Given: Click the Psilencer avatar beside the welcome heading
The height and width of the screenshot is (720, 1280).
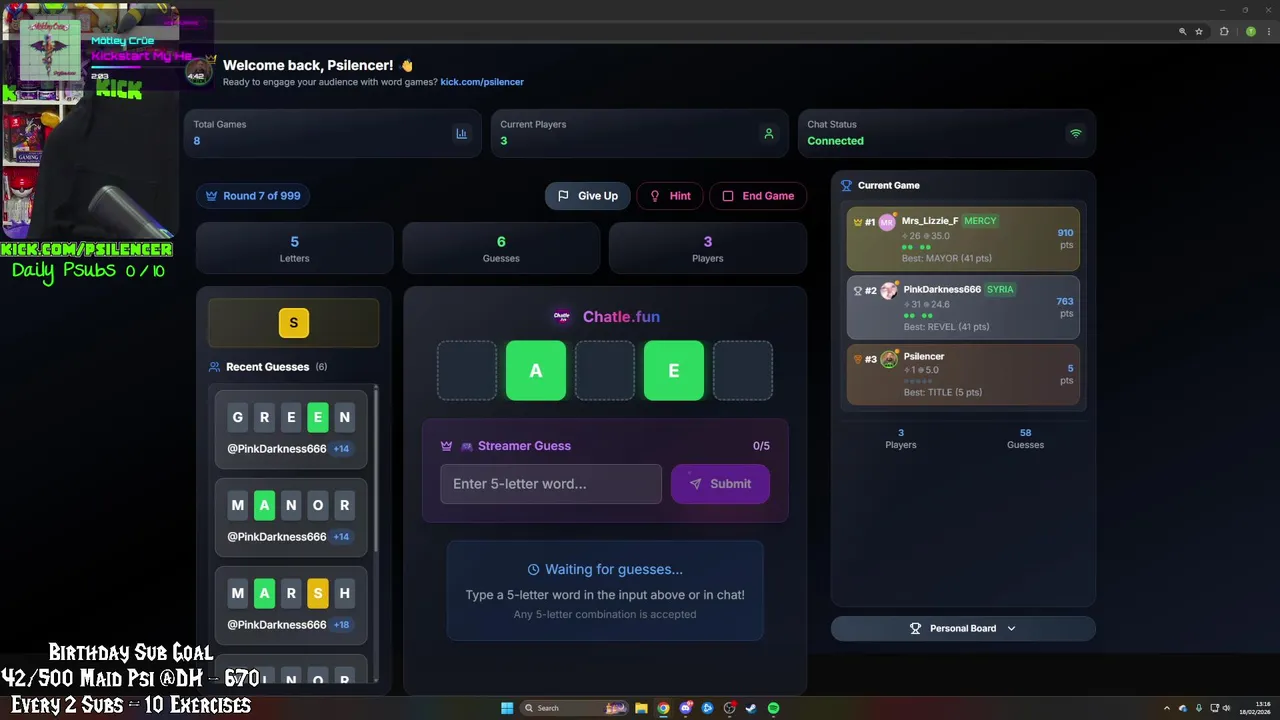Looking at the screenshot, I should (198, 71).
